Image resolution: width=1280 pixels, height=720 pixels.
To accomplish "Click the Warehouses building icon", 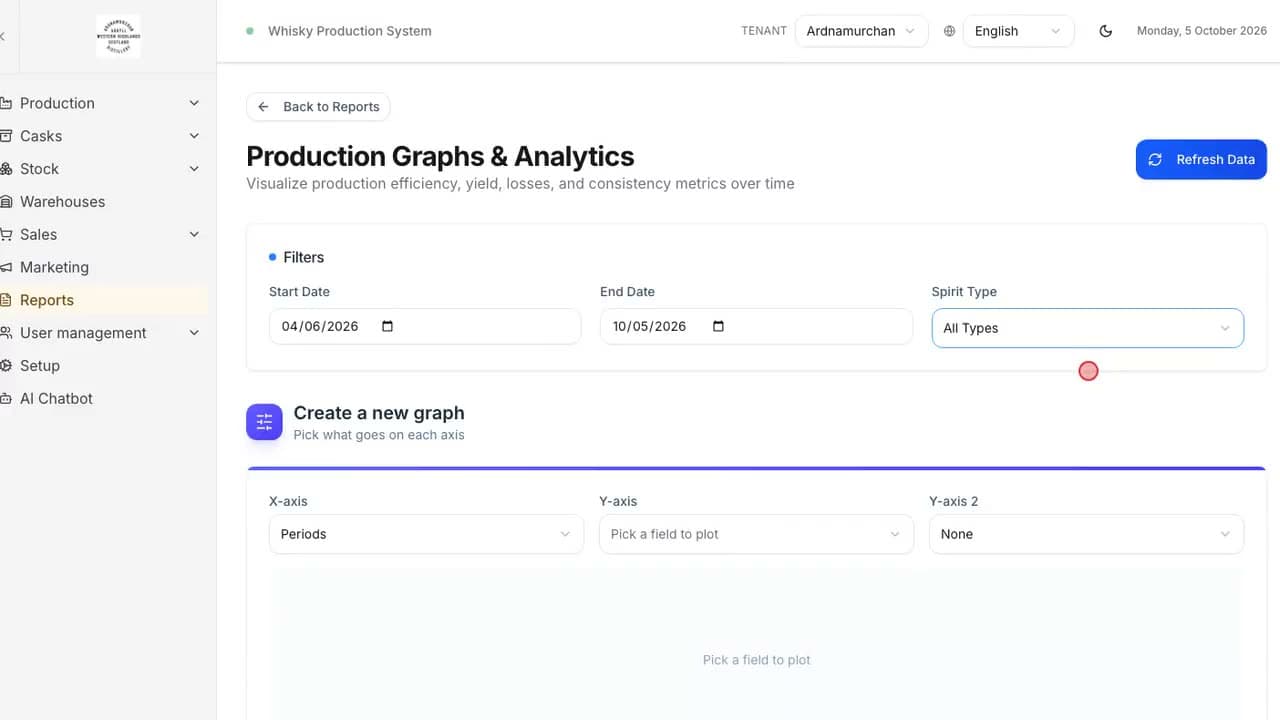I will pos(6,201).
